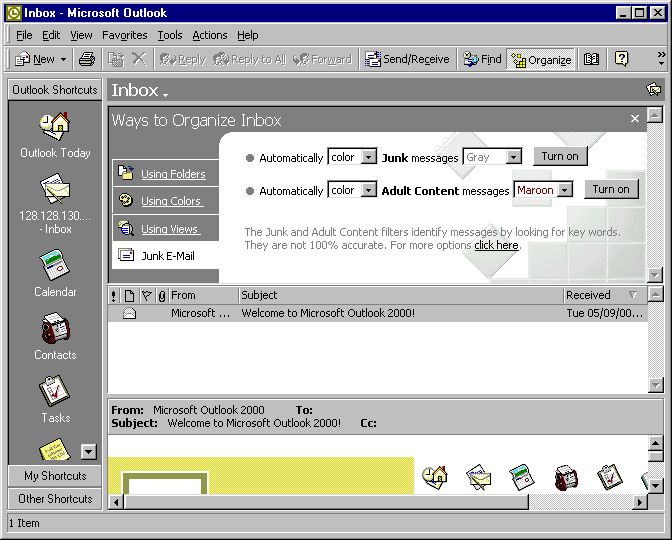
Task: Open the View menu
Action: click(x=81, y=35)
